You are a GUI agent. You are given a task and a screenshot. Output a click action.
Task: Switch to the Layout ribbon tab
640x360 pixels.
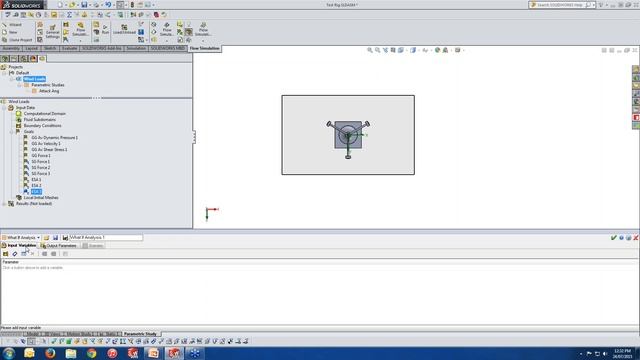(31, 48)
